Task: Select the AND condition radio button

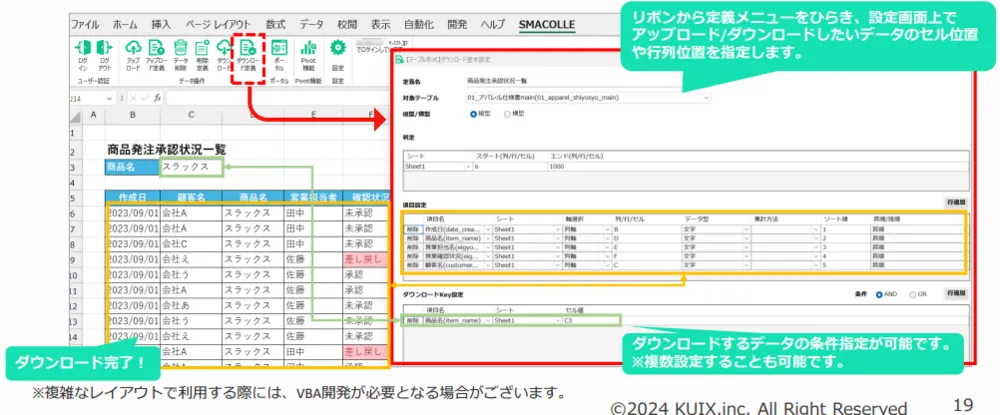Action: 879,295
